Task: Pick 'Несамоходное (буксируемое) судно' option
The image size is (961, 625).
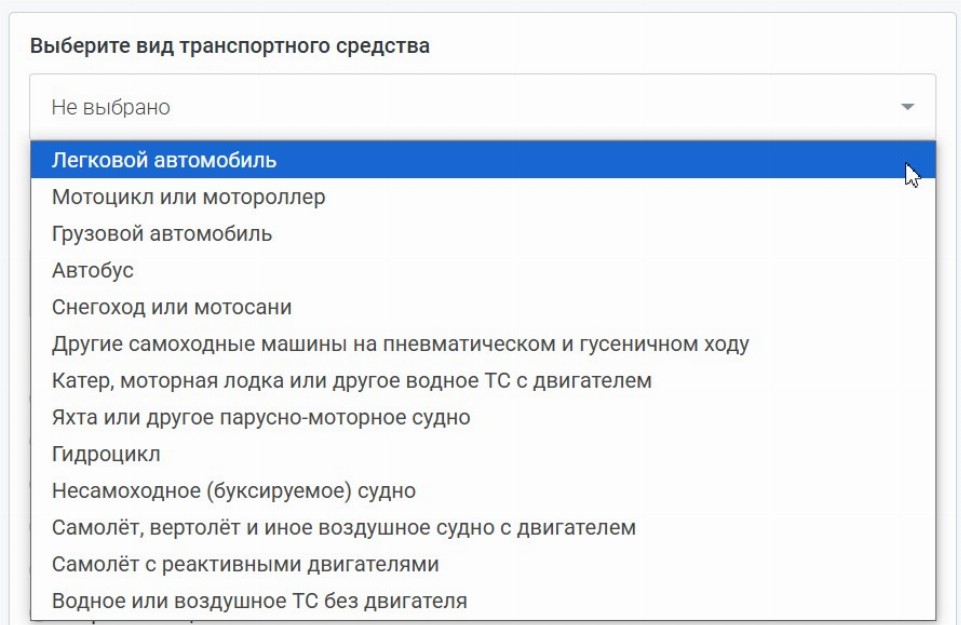Action: point(234,491)
